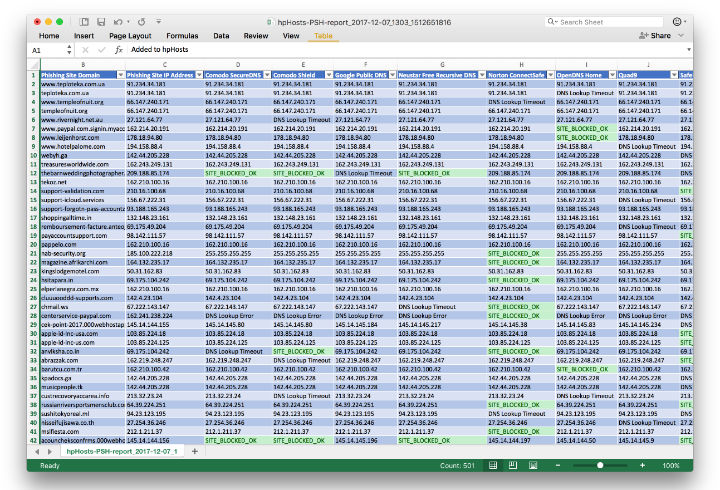
Task: Open the OpenDNS Home filter dropdown
Action: 612,75
